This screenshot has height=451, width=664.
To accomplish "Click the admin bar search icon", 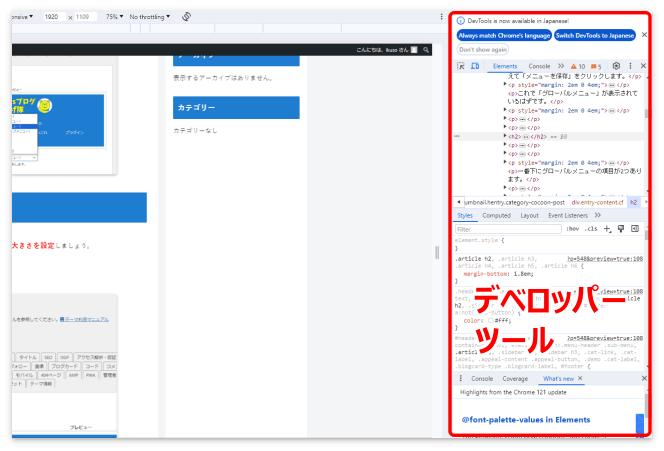I will point(426,50).
